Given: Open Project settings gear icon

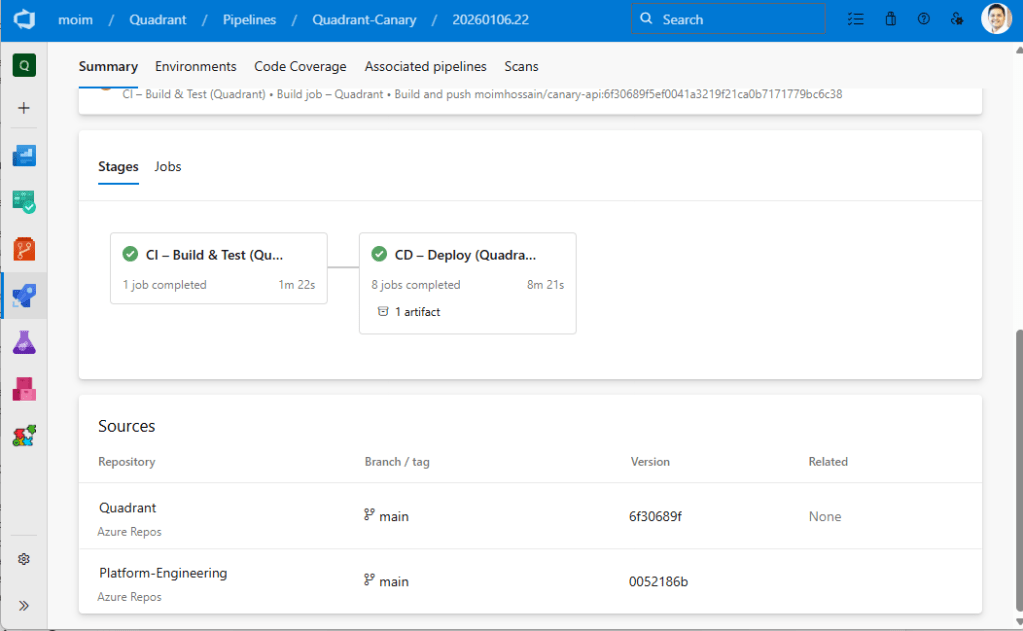Looking at the screenshot, I should click(x=24, y=559).
